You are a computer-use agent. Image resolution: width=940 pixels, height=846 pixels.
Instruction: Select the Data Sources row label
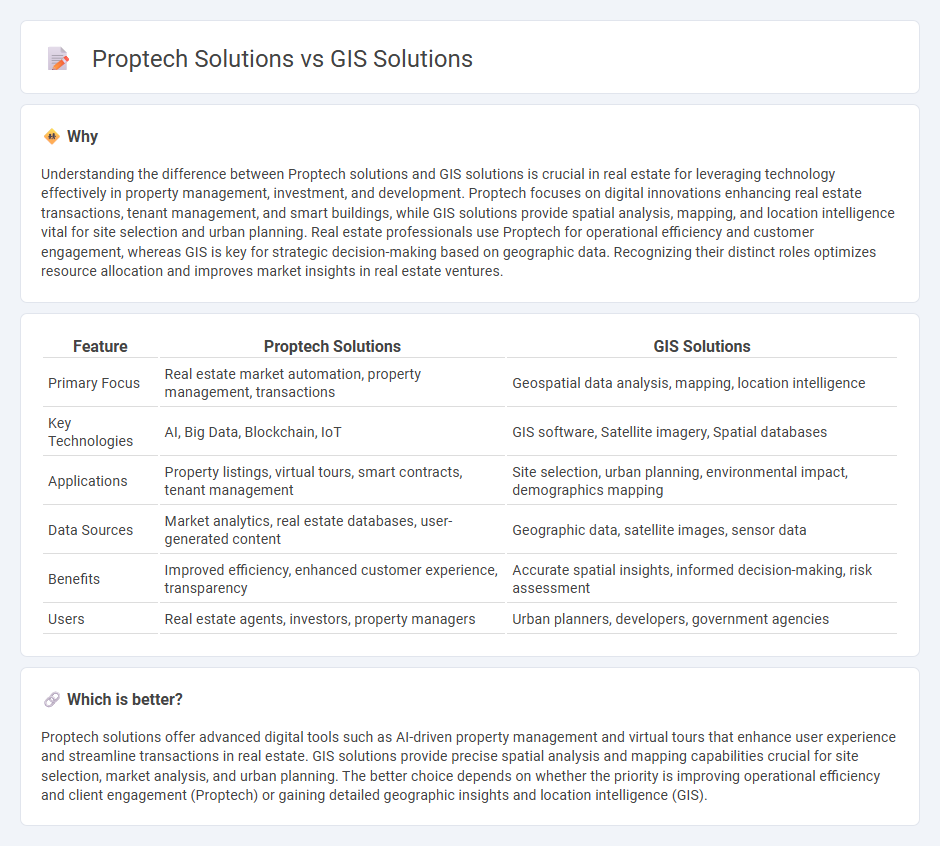point(91,531)
